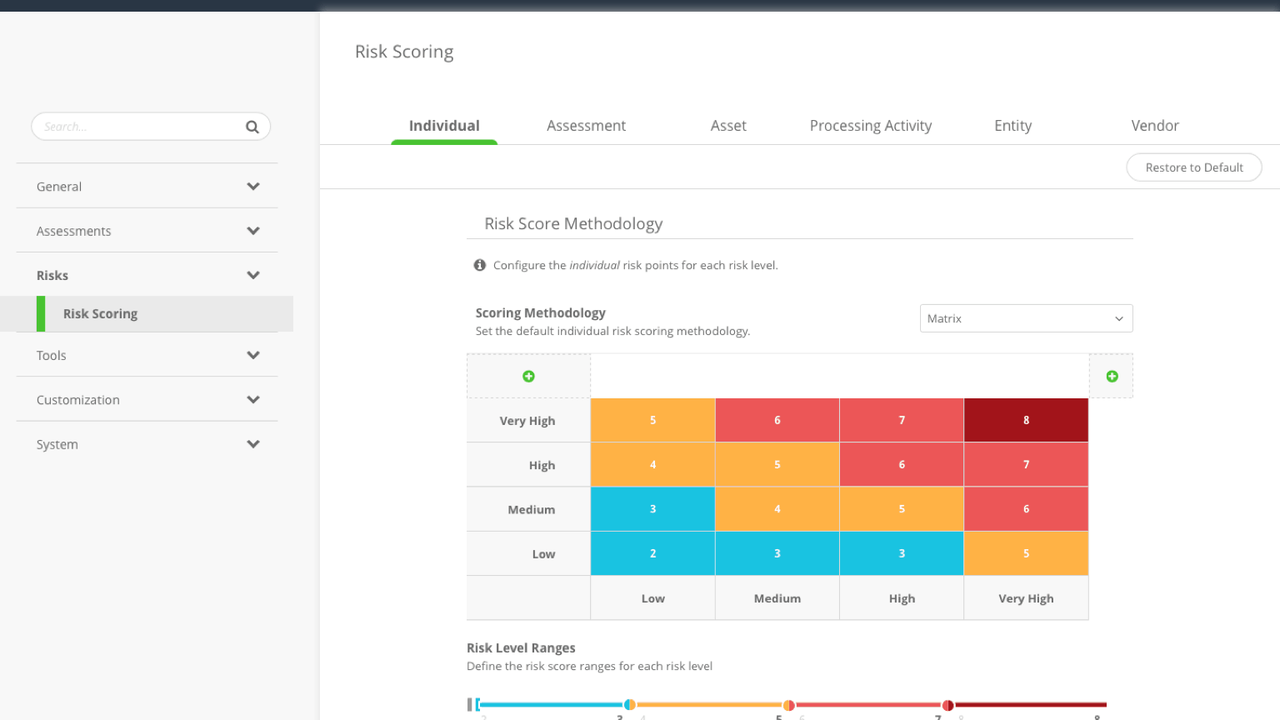Click the red slider handle at 7

pyautogui.click(x=947, y=705)
